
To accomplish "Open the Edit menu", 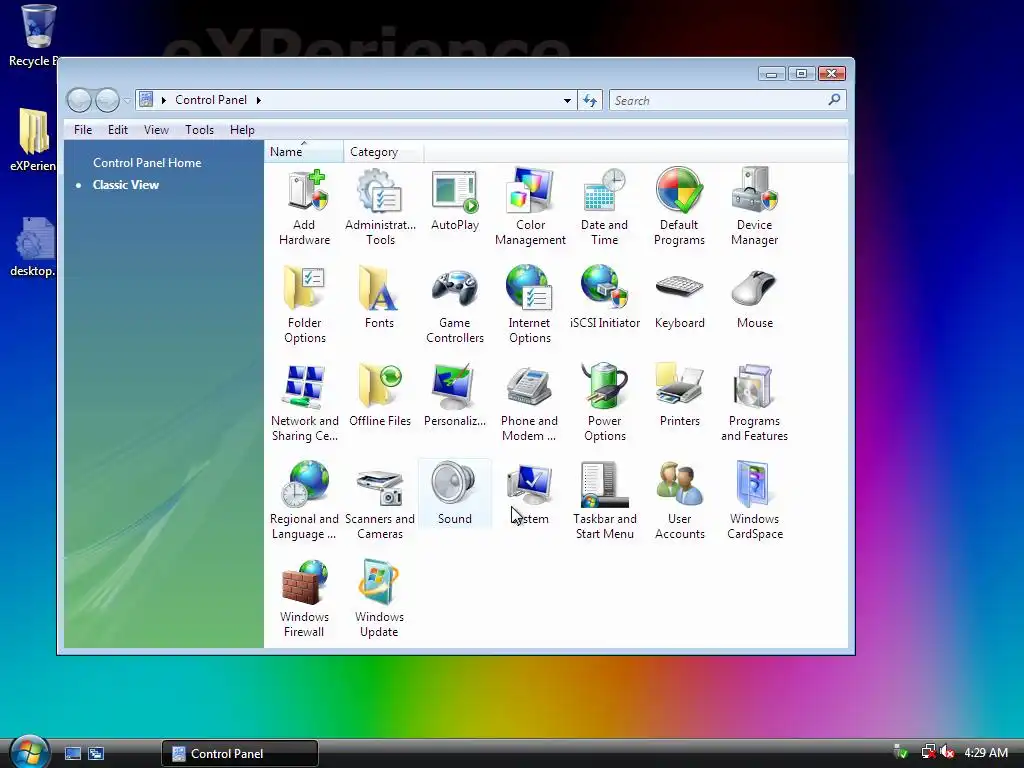I will tap(118, 130).
